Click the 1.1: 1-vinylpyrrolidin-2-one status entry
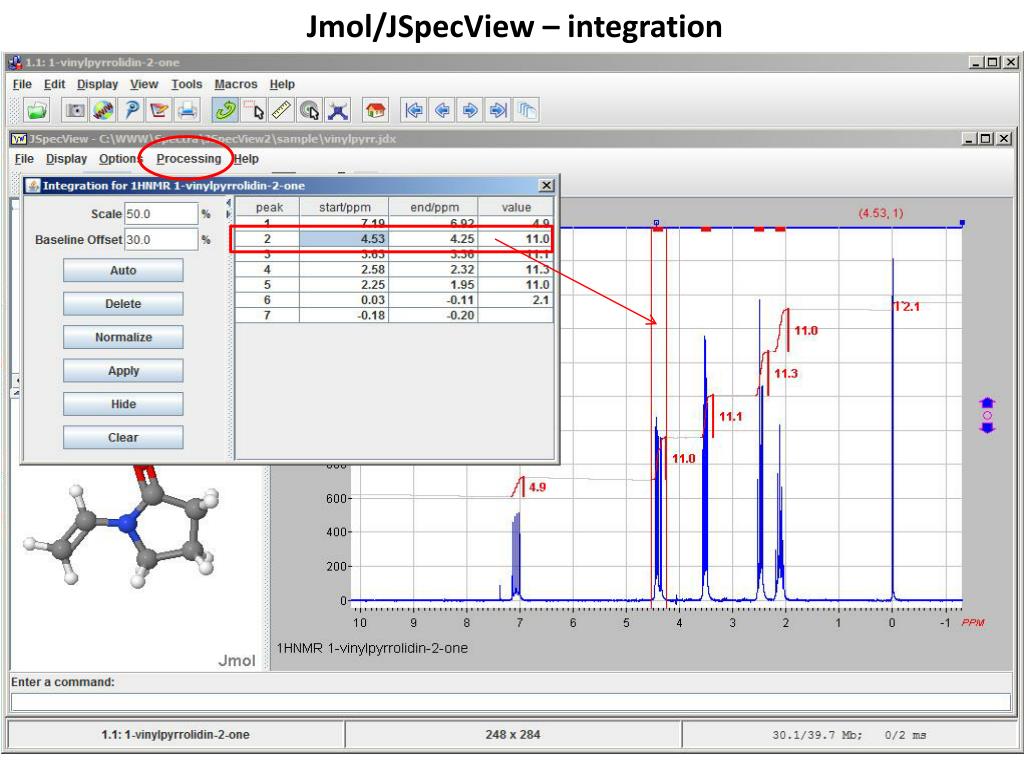Viewport: 1024px width, 768px height. pos(175,735)
